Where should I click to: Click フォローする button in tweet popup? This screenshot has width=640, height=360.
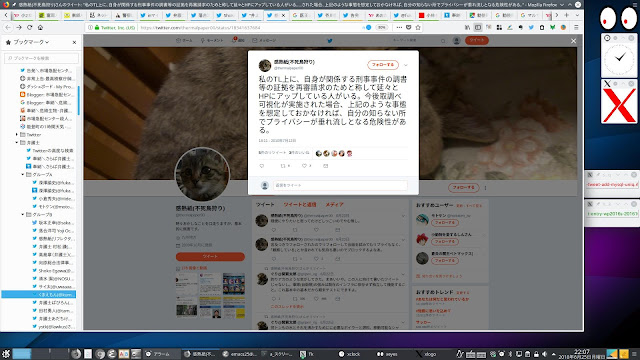pyautogui.click(x=383, y=64)
